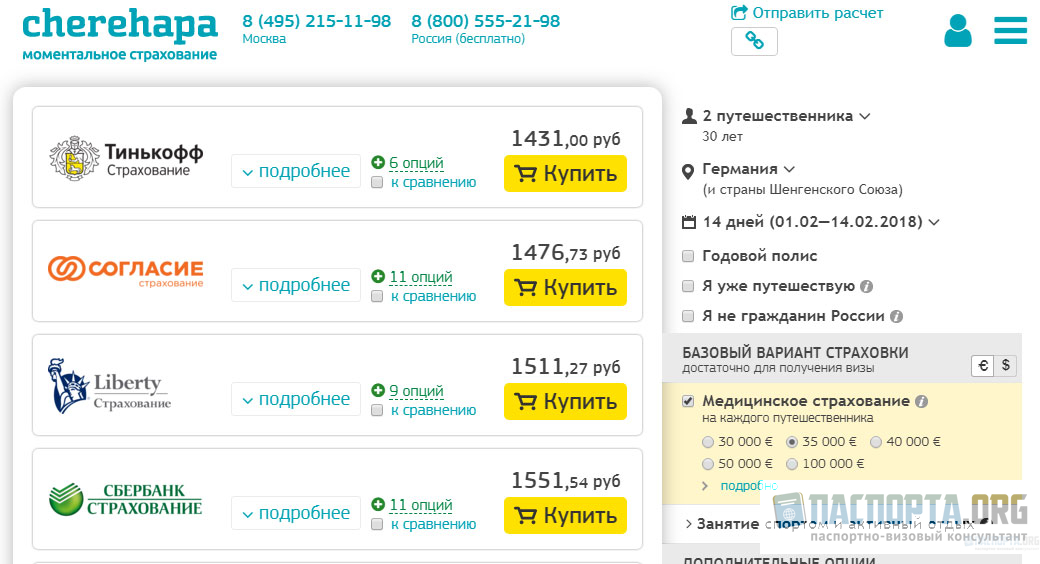The image size is (1040, 564).
Task: Expand подробнее for Сбербанк
Action: 296,514
